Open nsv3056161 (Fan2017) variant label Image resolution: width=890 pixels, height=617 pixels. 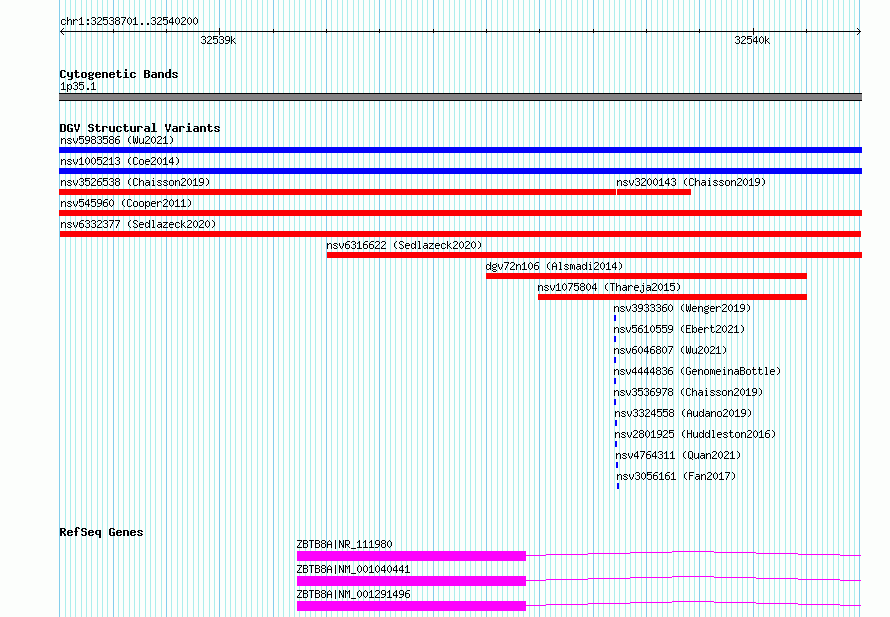click(x=676, y=476)
